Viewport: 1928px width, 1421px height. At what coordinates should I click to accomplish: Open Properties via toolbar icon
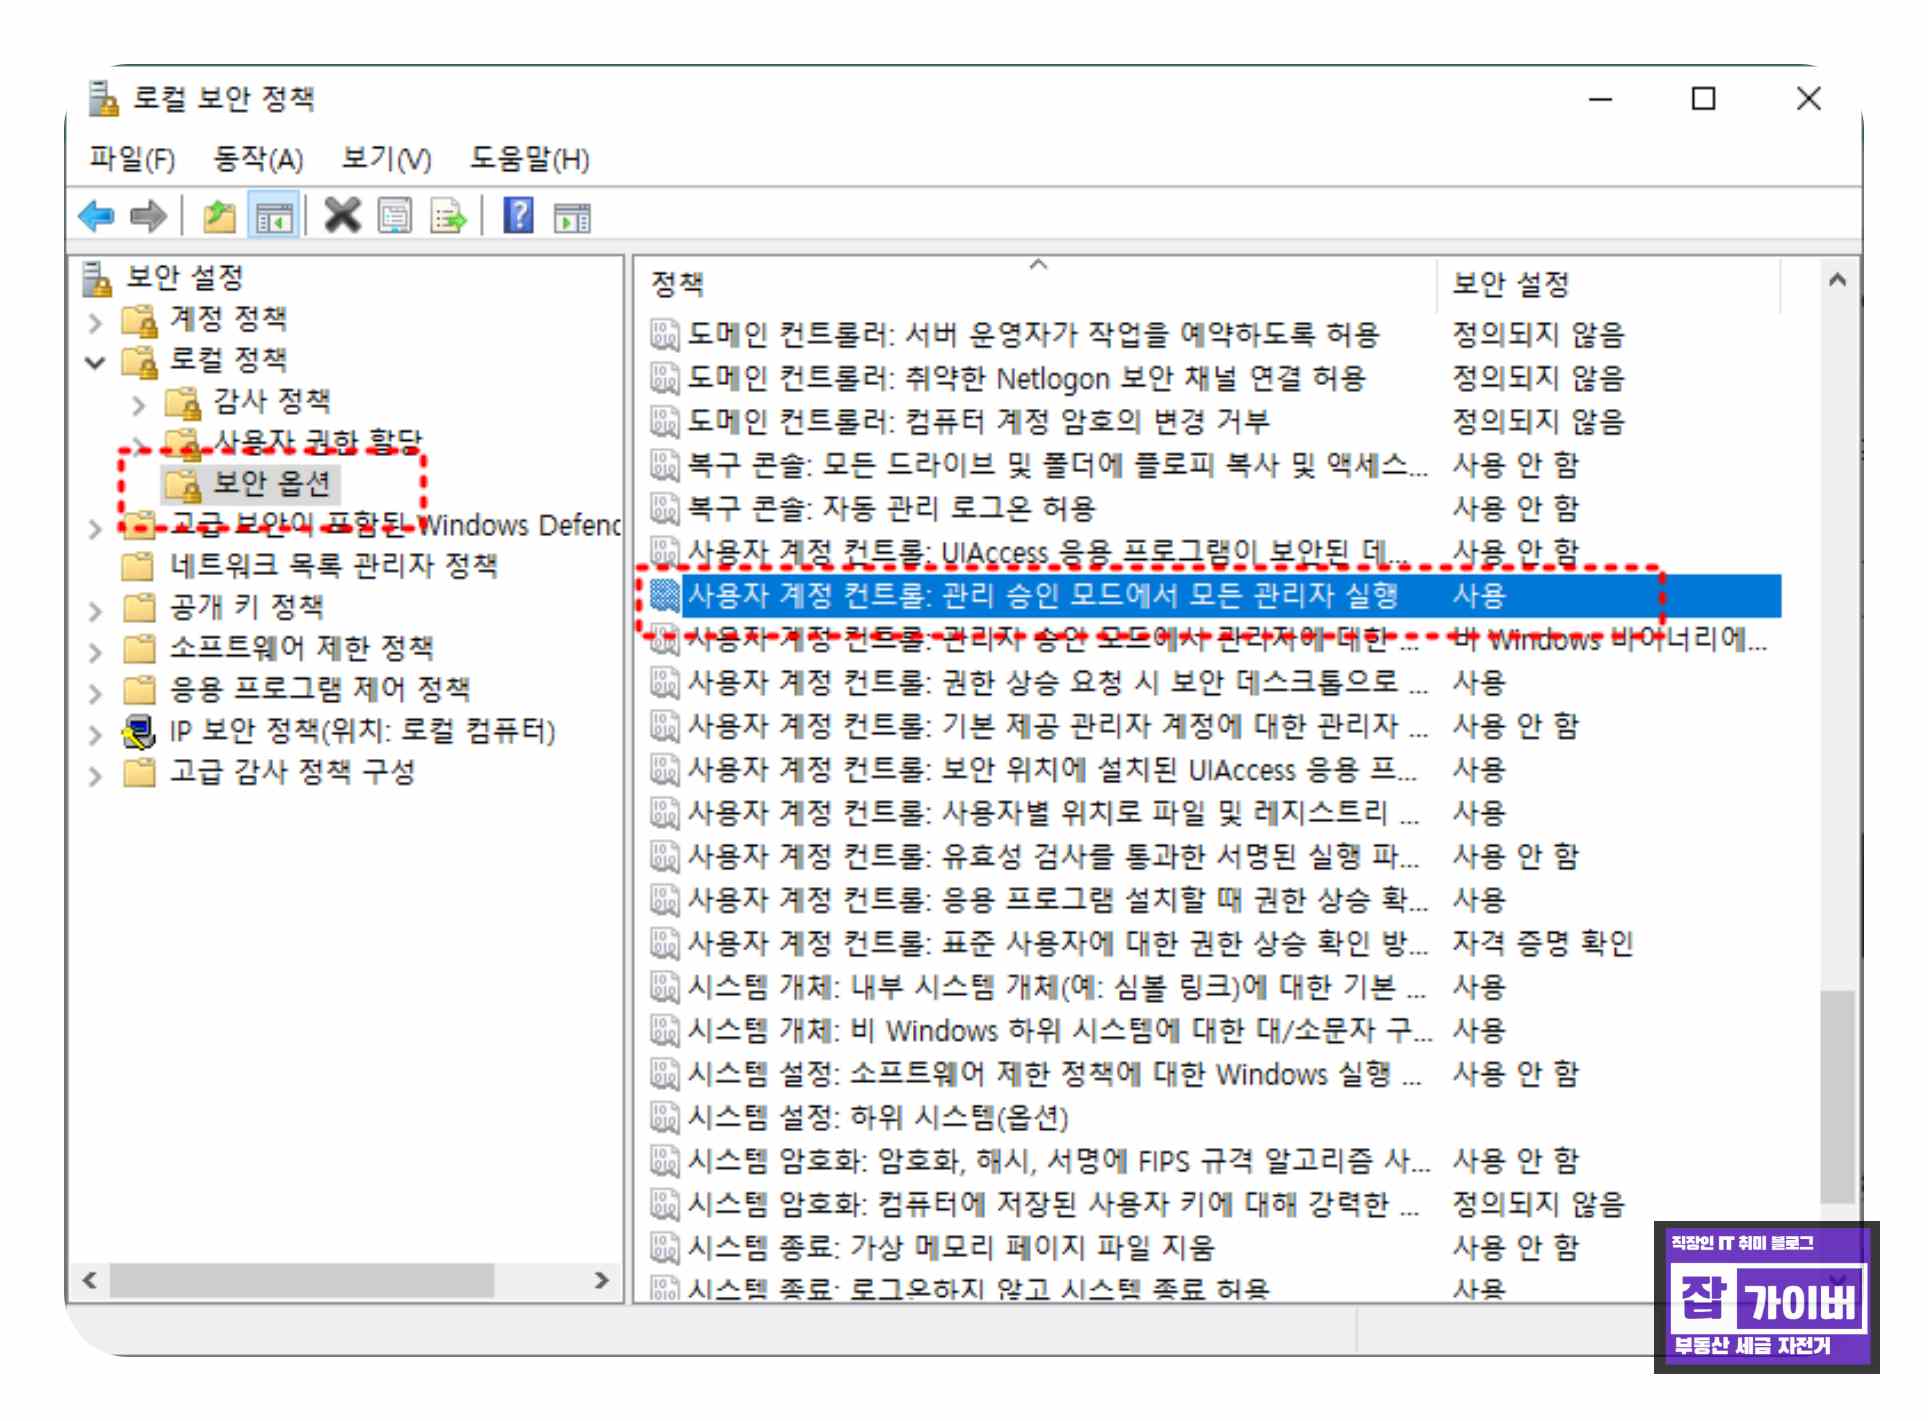point(394,215)
